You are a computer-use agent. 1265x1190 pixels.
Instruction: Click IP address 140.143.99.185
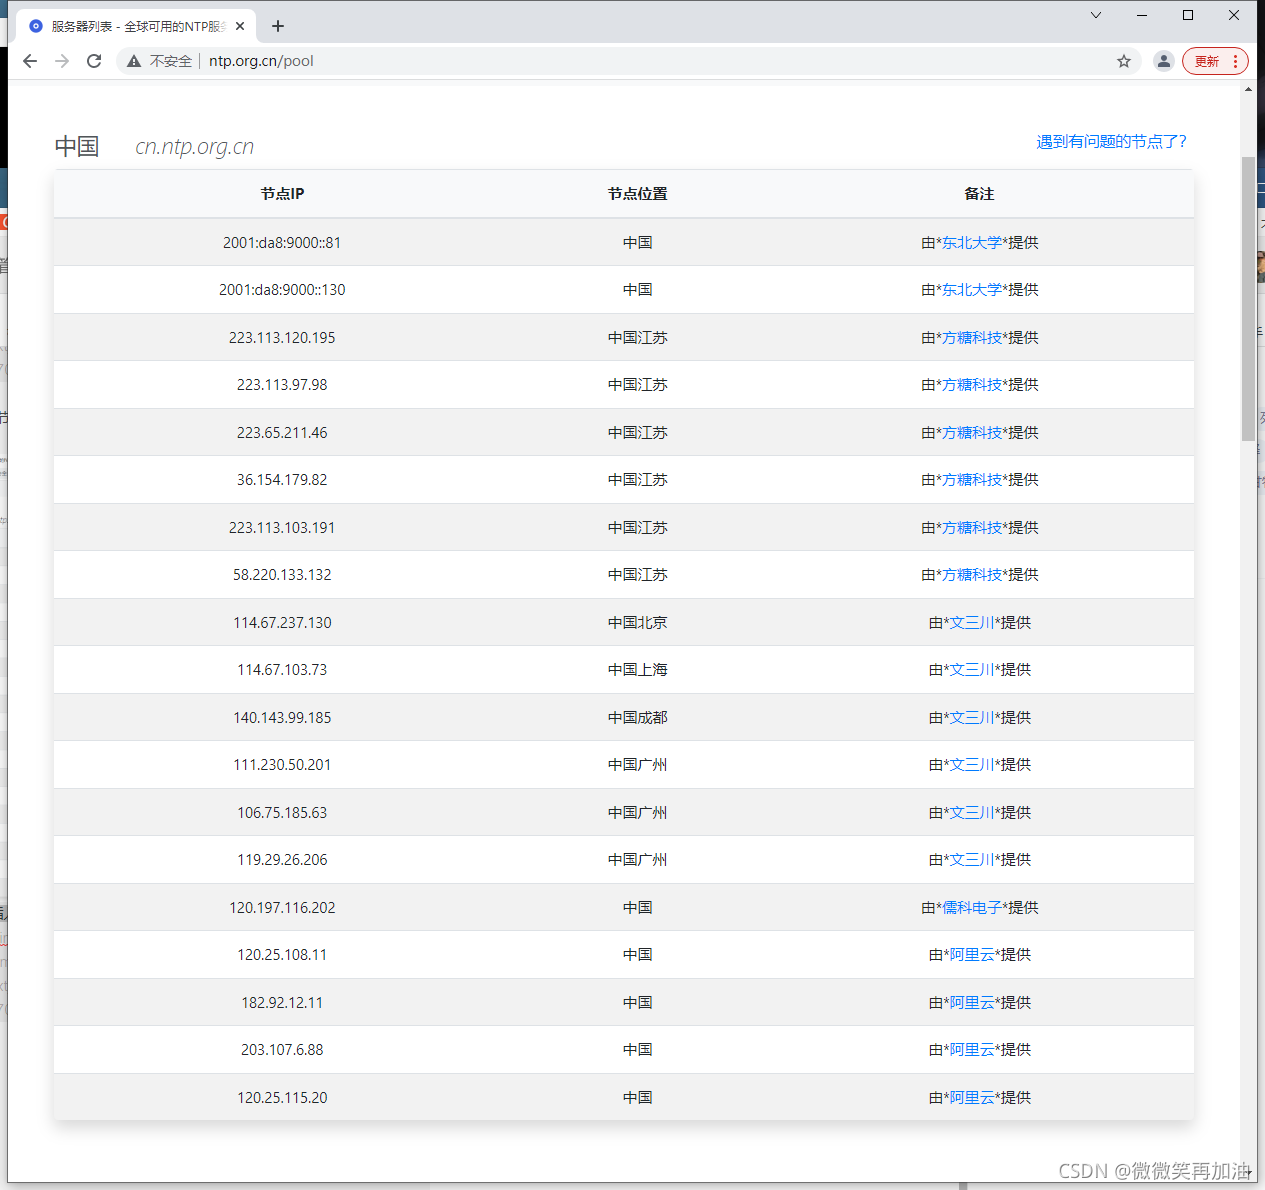click(282, 717)
